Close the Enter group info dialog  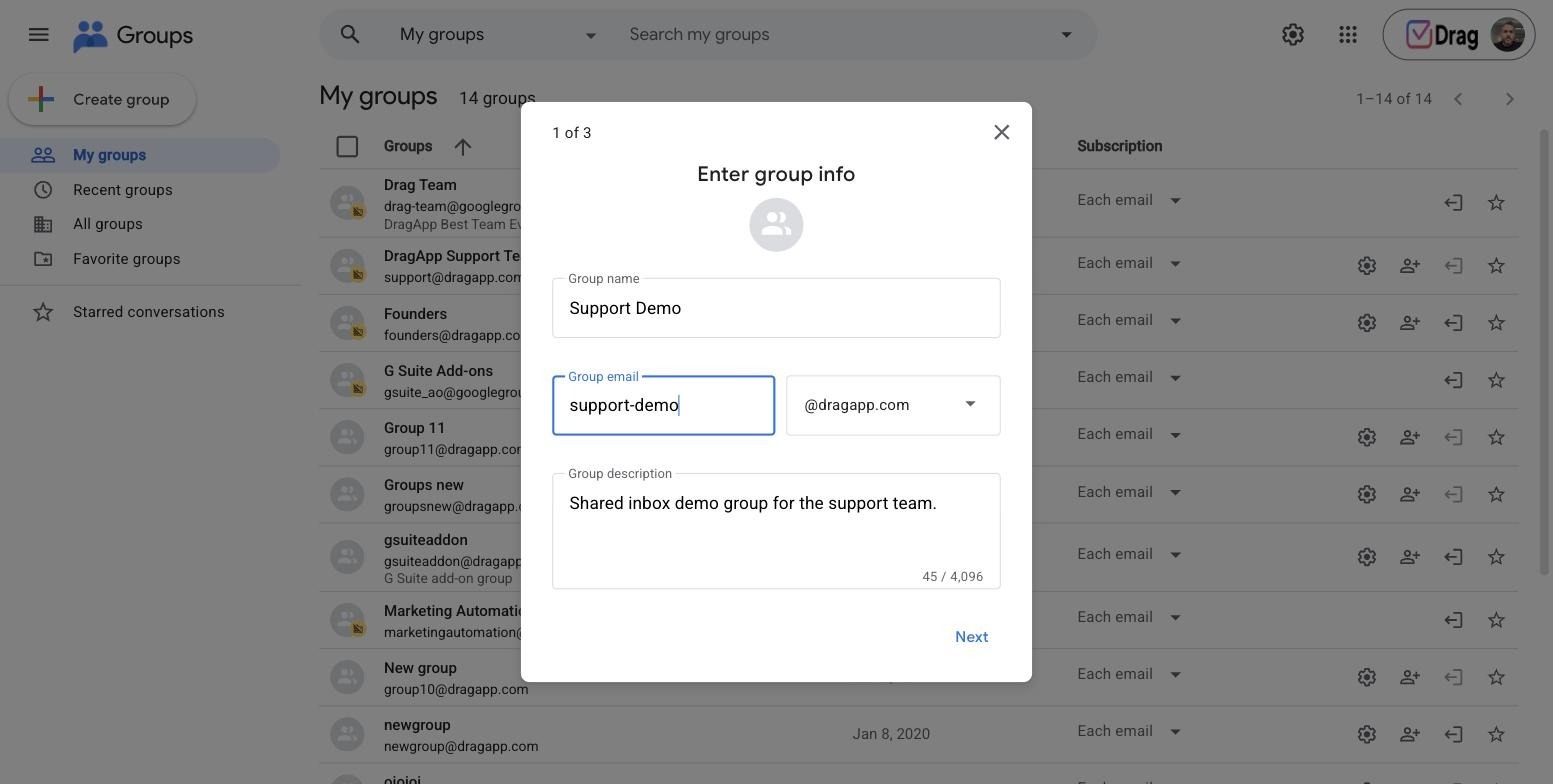[1001, 132]
